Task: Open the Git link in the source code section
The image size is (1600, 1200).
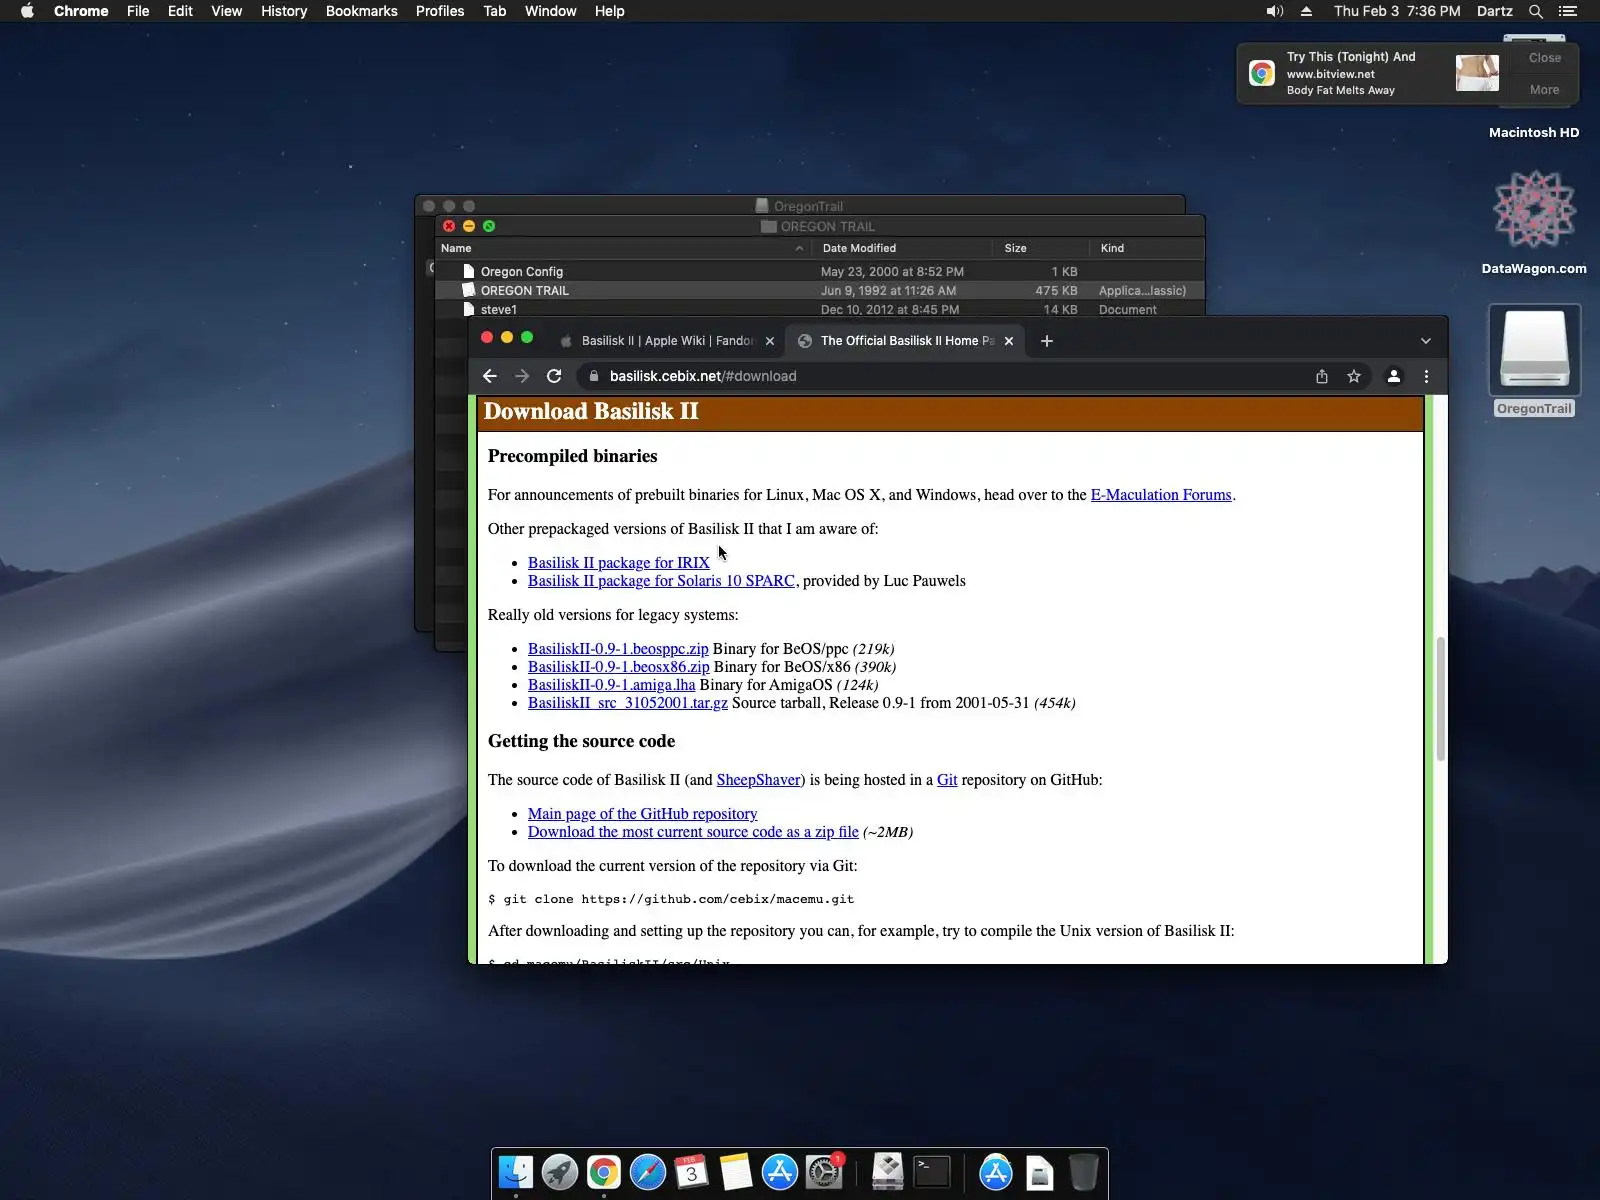Action: 947,780
